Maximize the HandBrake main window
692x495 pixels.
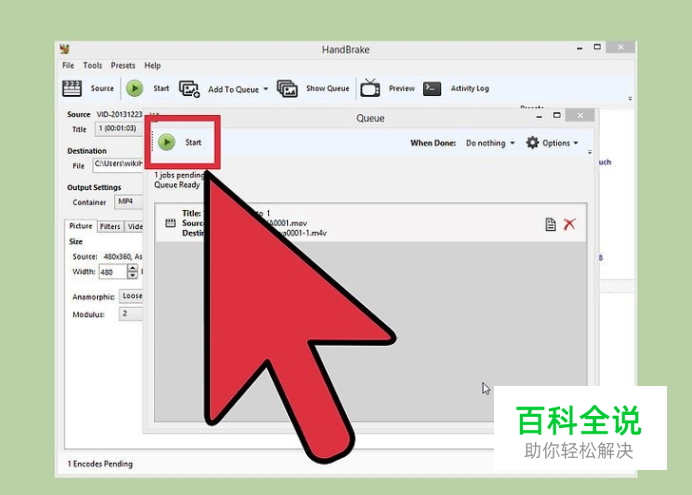(597, 47)
